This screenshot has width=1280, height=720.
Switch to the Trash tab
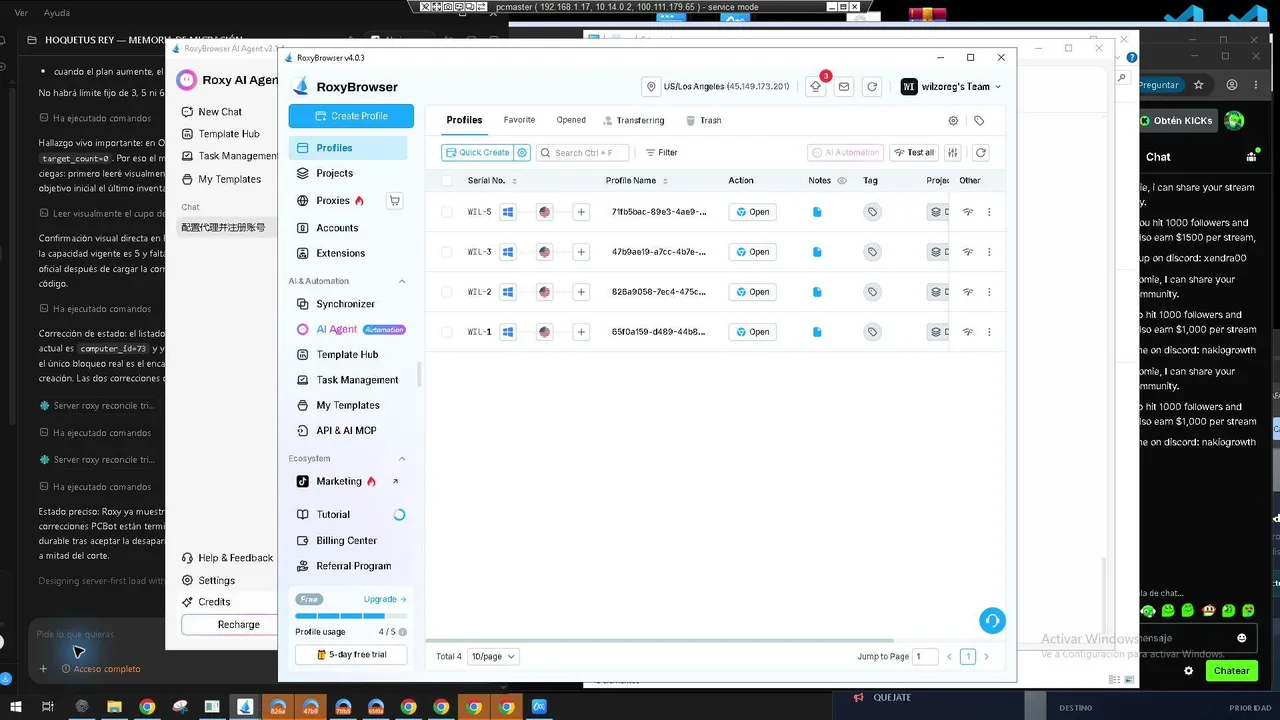[x=704, y=120]
